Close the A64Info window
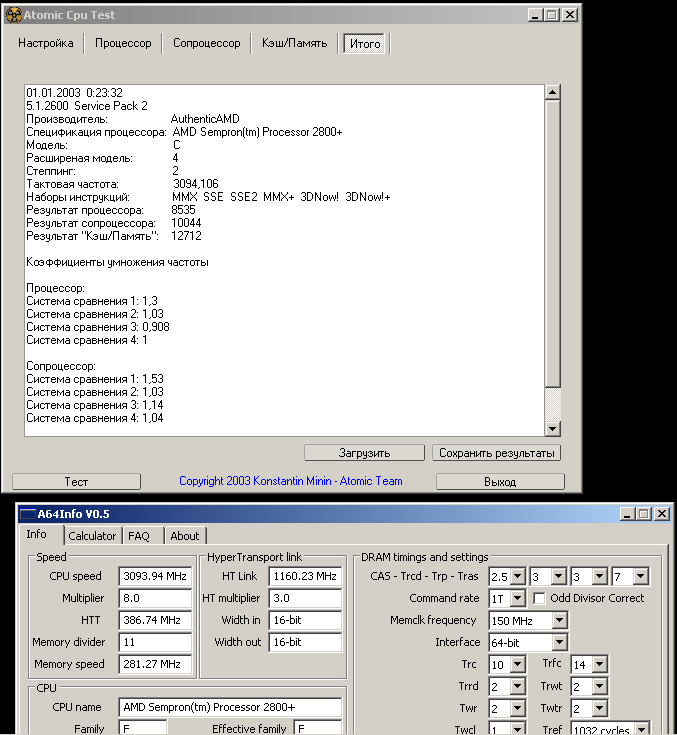This screenshot has height=735, width=677. tap(661, 514)
